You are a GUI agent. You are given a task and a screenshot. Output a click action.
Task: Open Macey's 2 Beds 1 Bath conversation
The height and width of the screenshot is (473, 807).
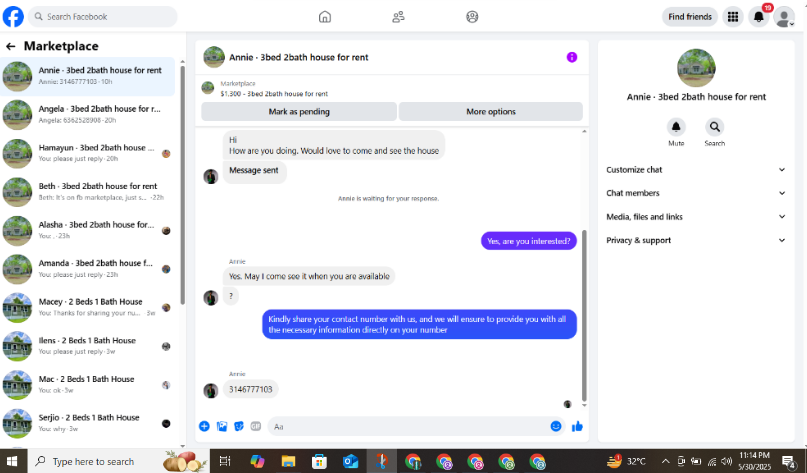[88, 307]
